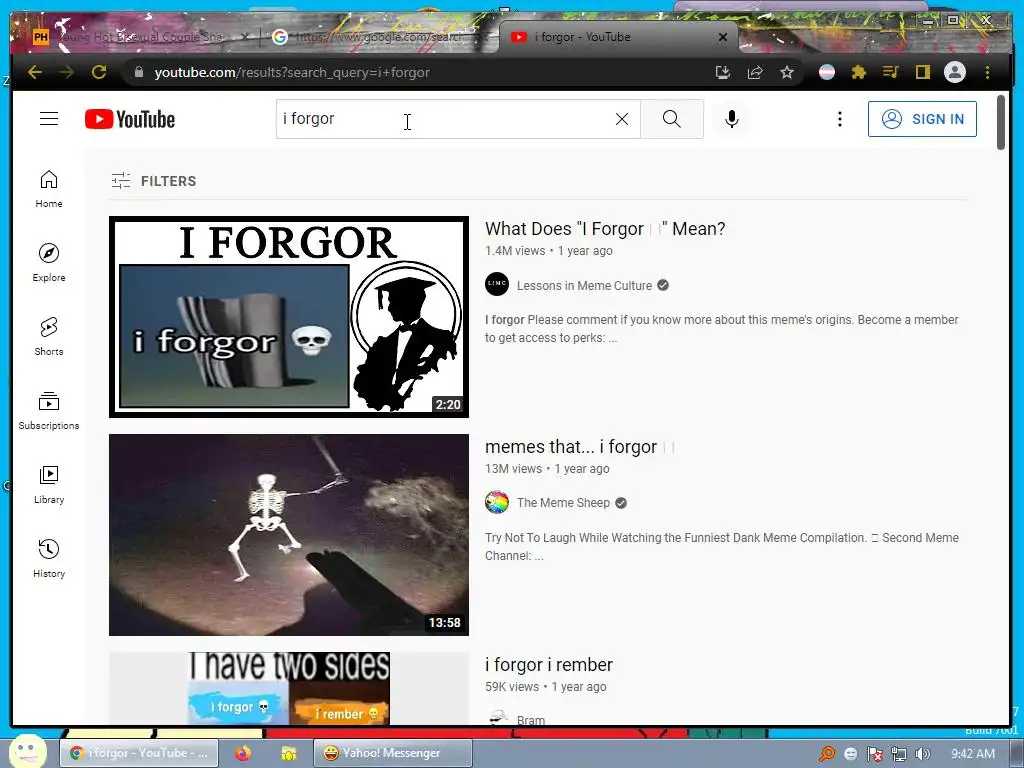Screen dimensions: 1024x768
Task: Open History in the sidebar
Action: (x=49, y=558)
